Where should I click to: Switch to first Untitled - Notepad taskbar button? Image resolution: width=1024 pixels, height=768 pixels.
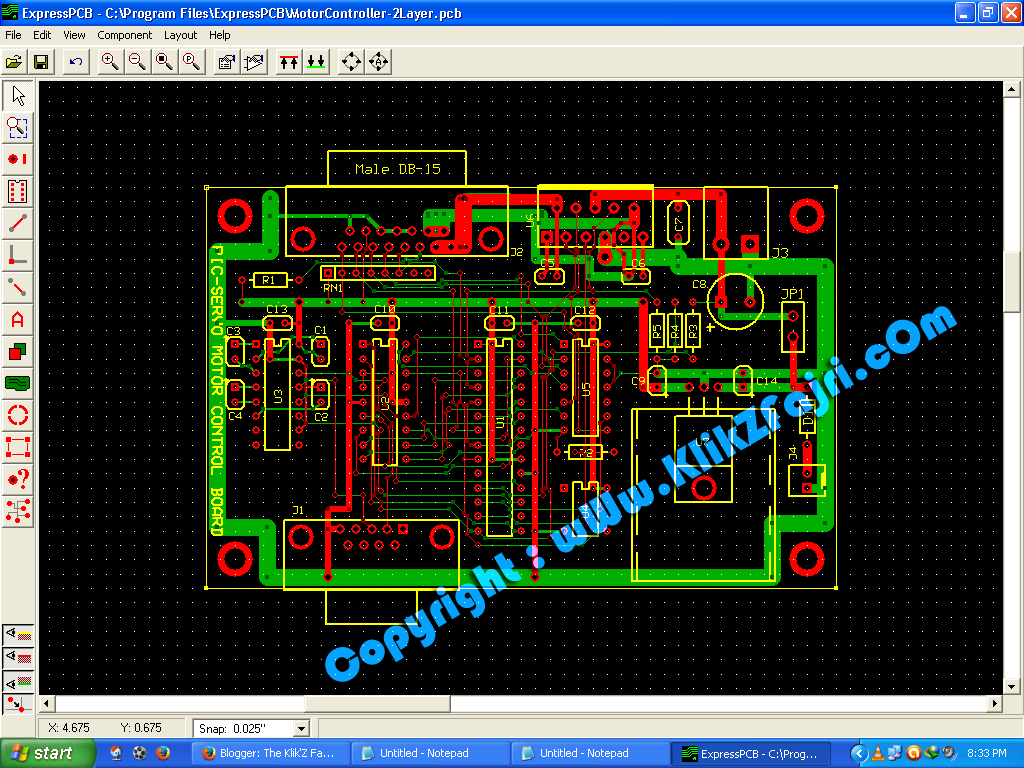point(430,754)
